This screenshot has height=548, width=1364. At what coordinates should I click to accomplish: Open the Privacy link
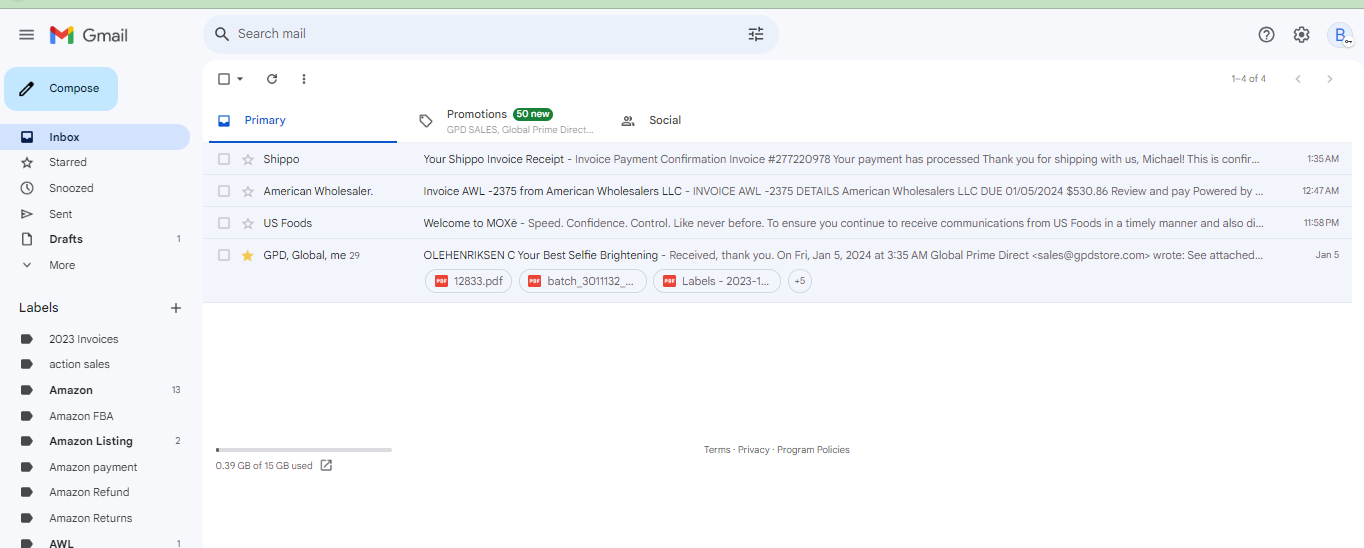(x=754, y=450)
